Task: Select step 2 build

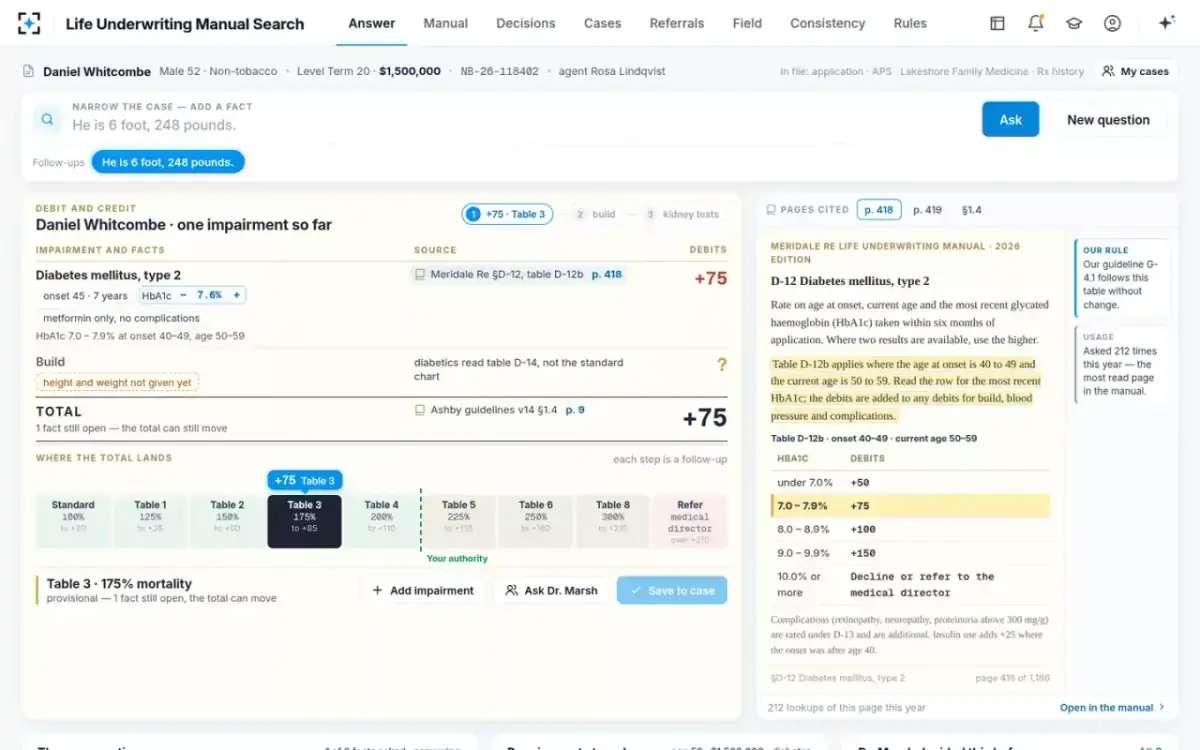Action: click(595, 214)
